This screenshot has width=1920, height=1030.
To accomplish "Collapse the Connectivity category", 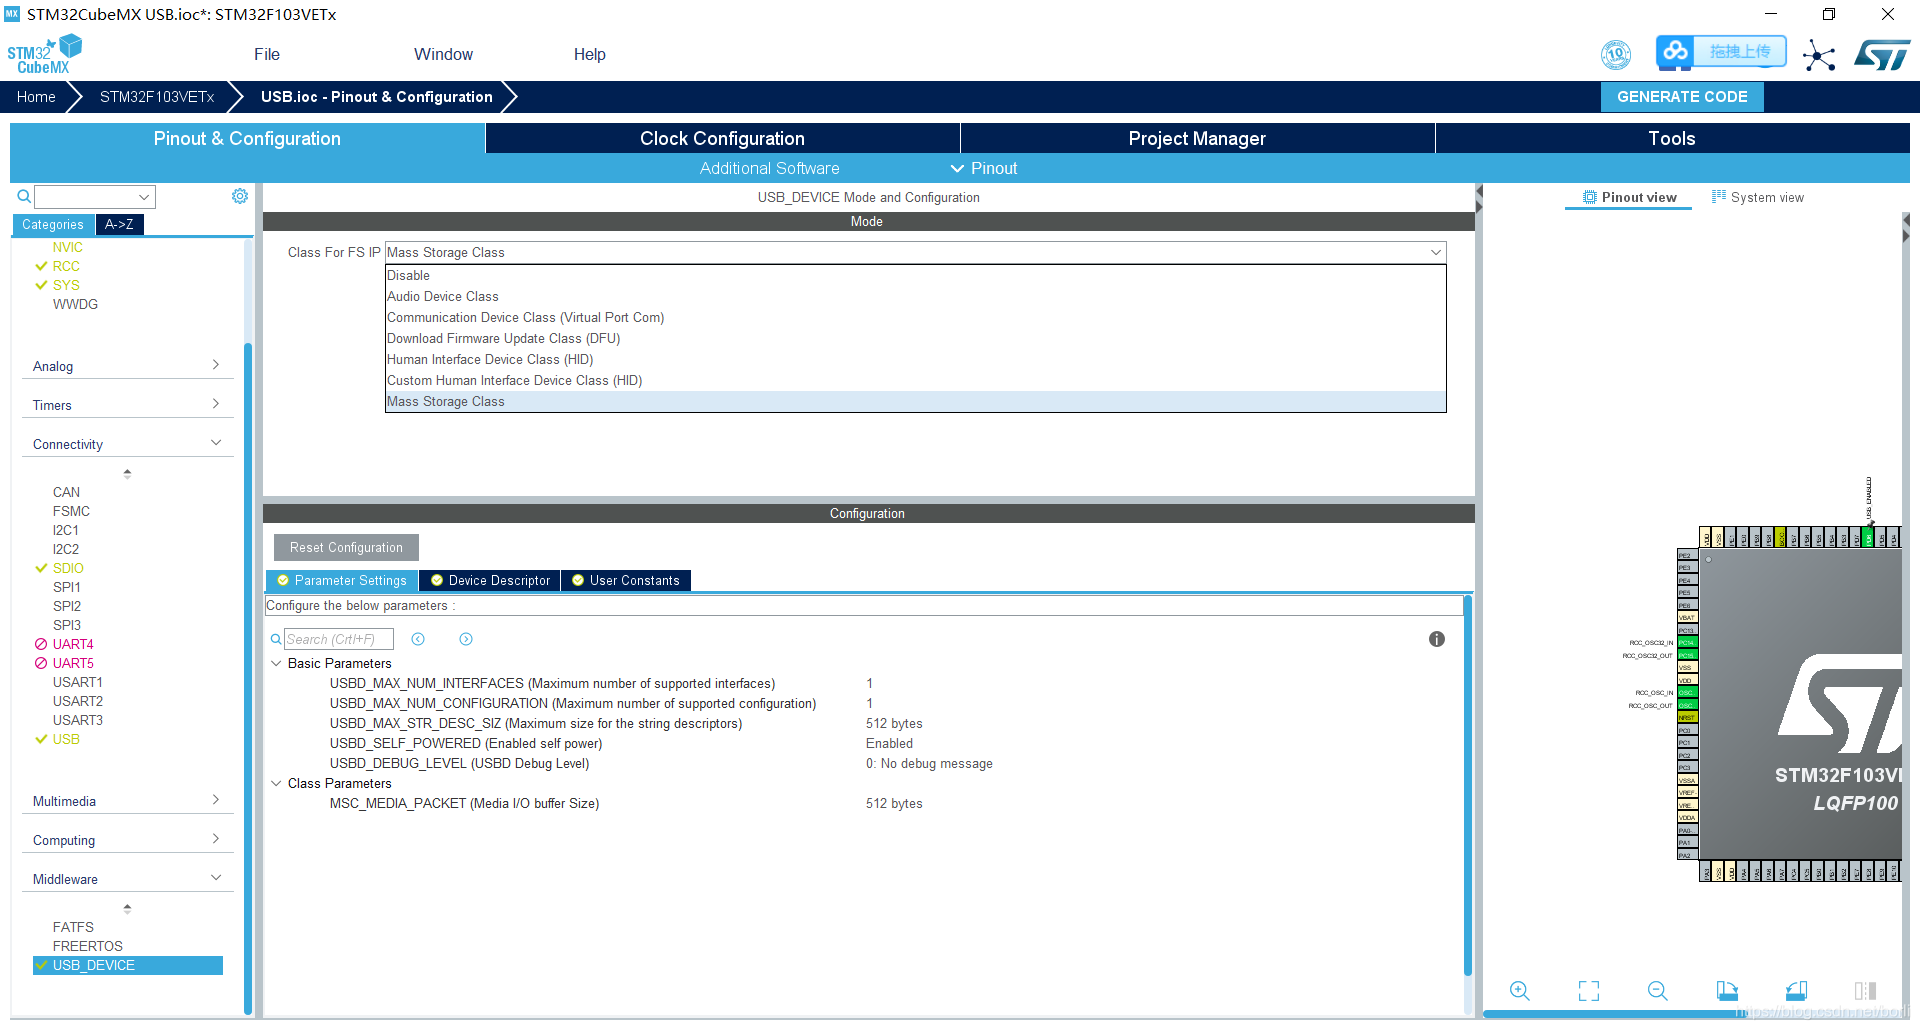I will [x=127, y=444].
